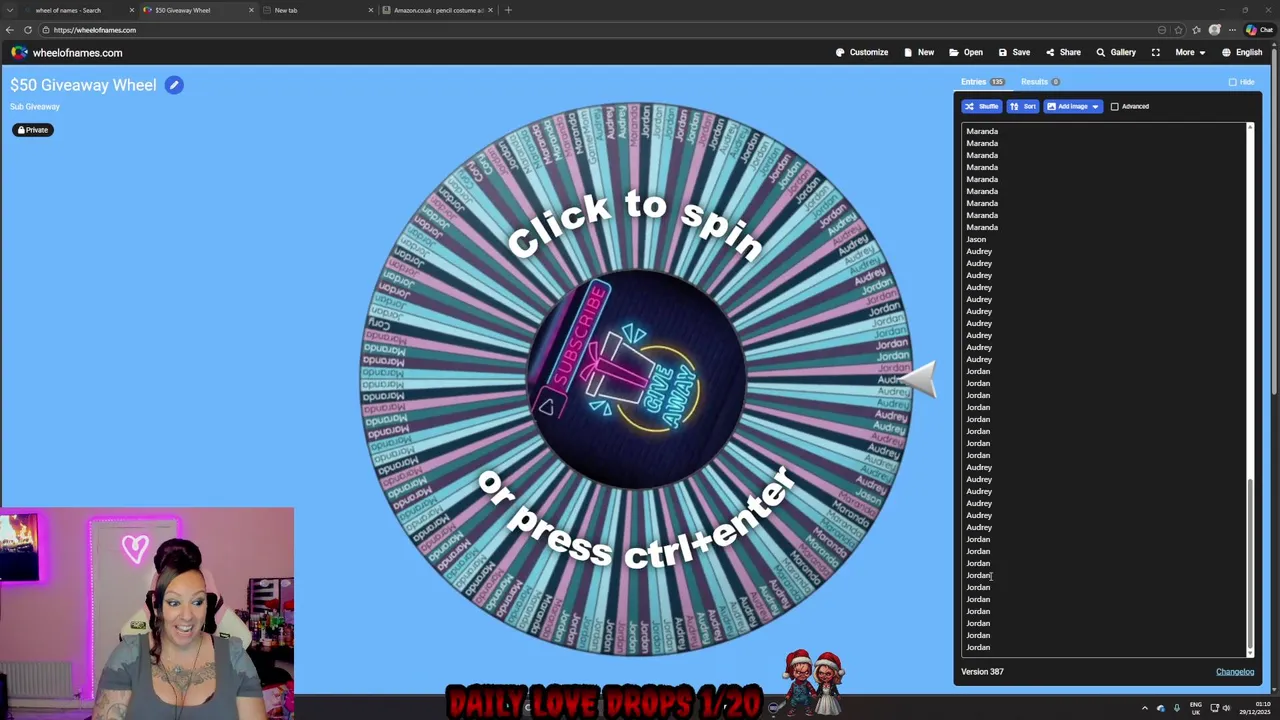Click the microphone tray icon
Screen dimensions: 1280x720
point(1176,708)
